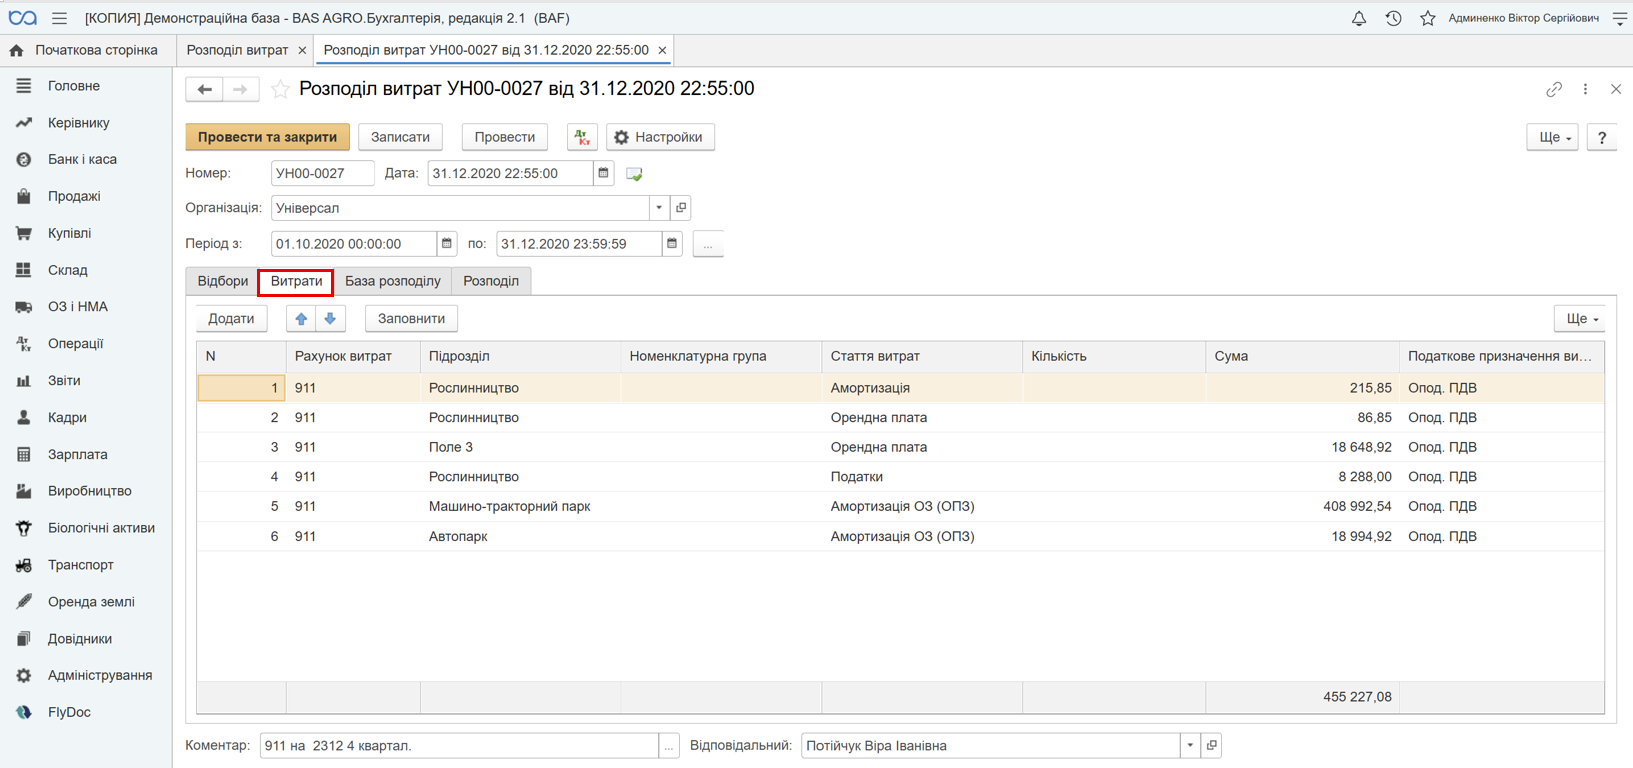Click the Провести та закрити button
Image resolution: width=1633 pixels, height=768 pixels.
(267, 137)
